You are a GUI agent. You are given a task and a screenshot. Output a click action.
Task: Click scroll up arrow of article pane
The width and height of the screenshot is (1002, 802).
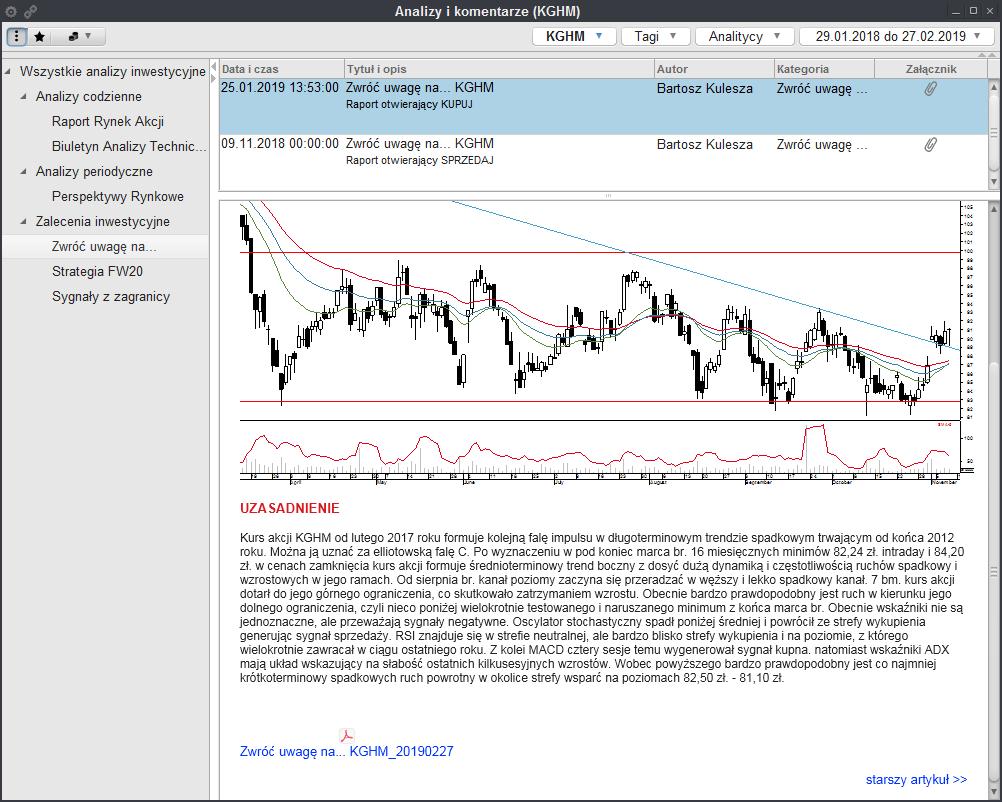(994, 208)
